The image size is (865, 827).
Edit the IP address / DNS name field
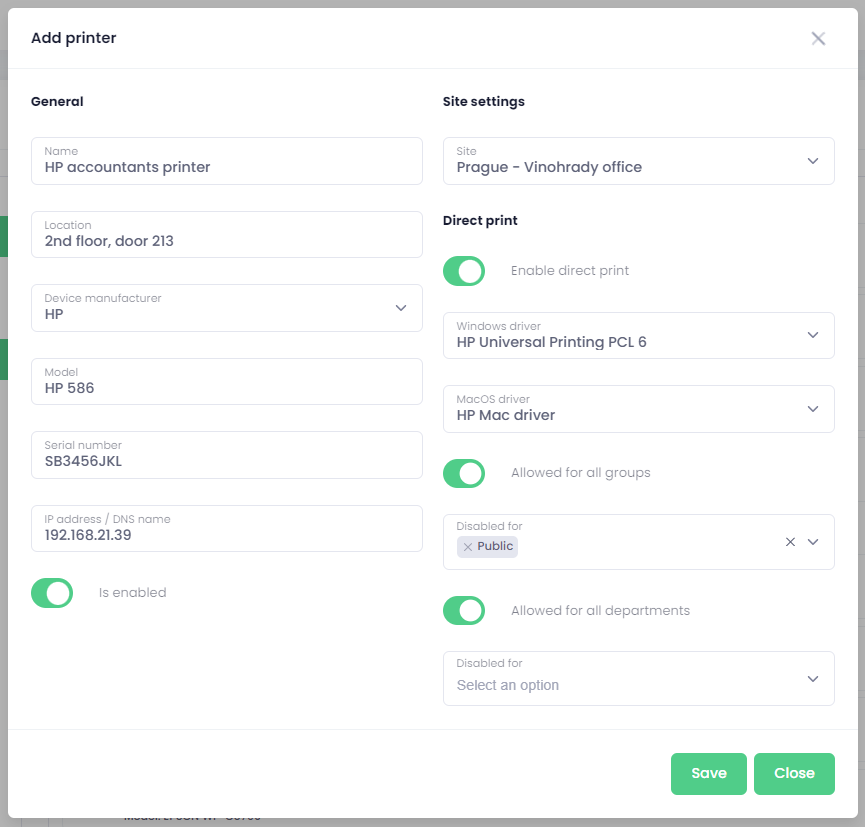click(x=227, y=529)
